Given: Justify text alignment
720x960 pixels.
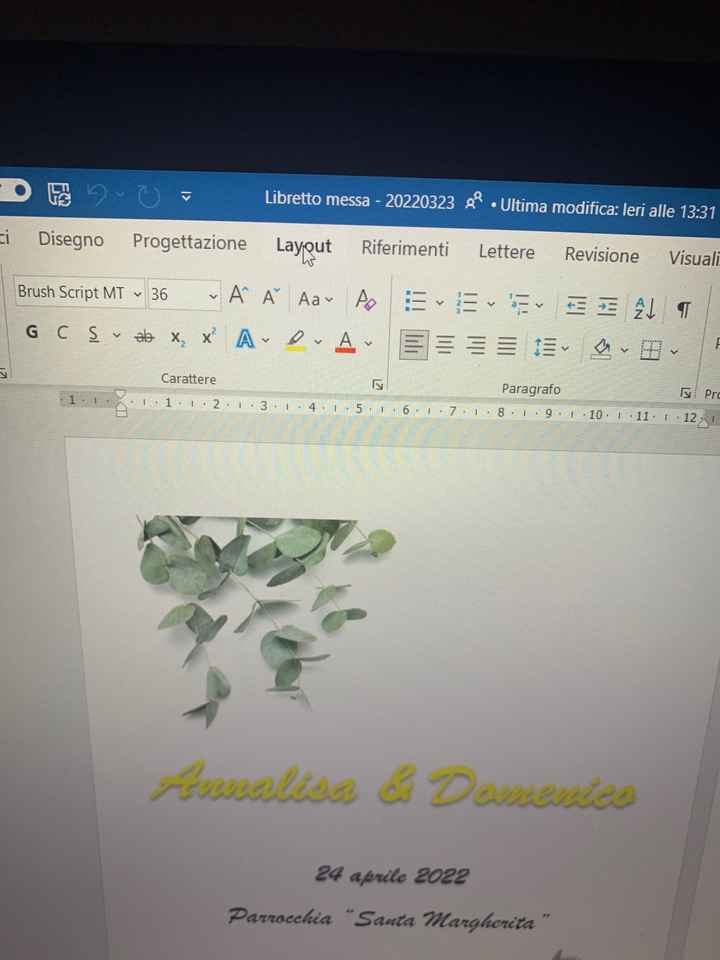Looking at the screenshot, I should point(506,347).
